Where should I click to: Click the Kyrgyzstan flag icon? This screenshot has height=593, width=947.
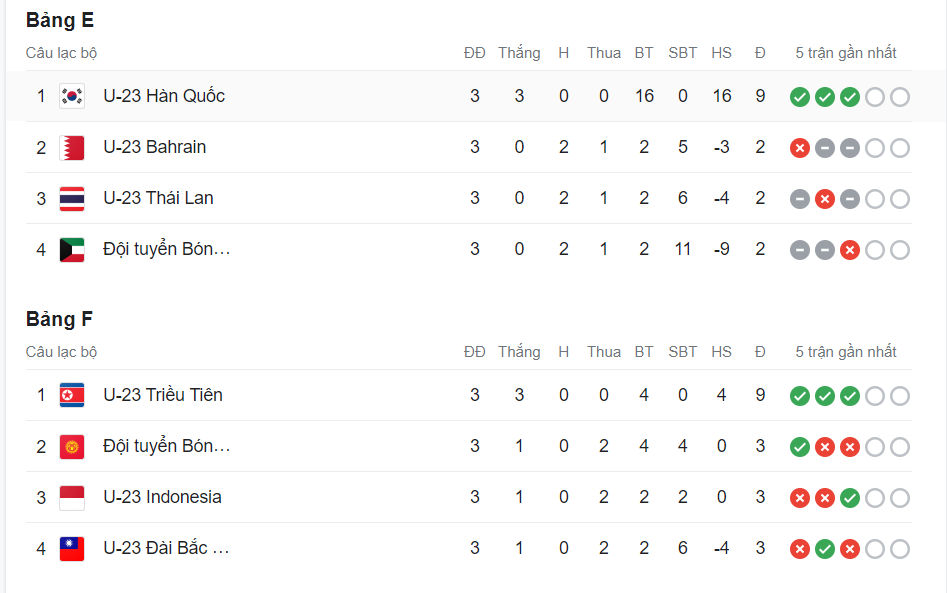pyautogui.click(x=72, y=446)
